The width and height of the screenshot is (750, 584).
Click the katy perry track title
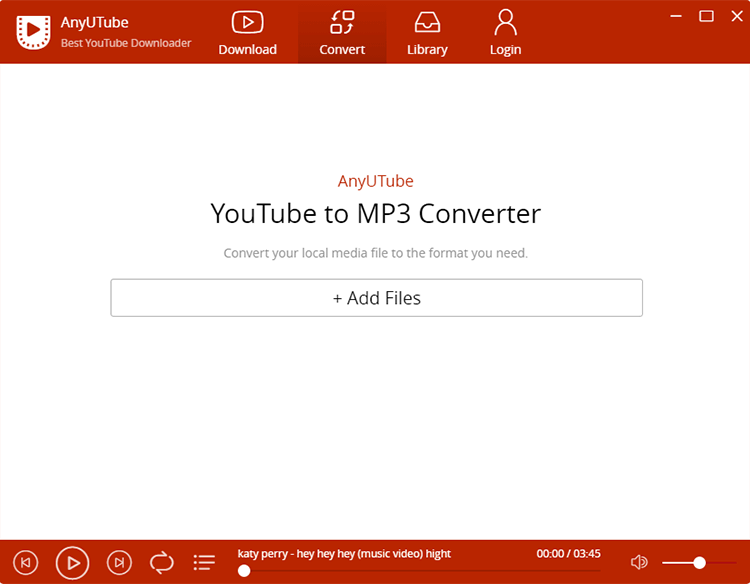(x=344, y=553)
